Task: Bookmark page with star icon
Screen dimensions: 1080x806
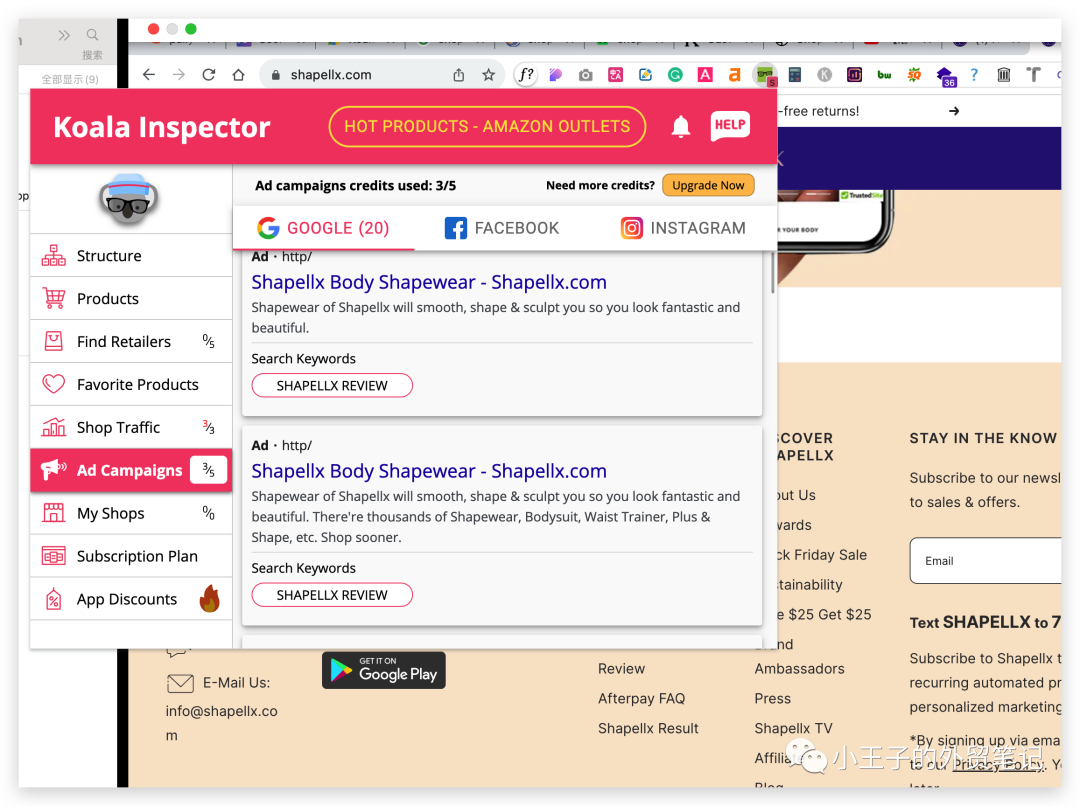Action: [488, 74]
